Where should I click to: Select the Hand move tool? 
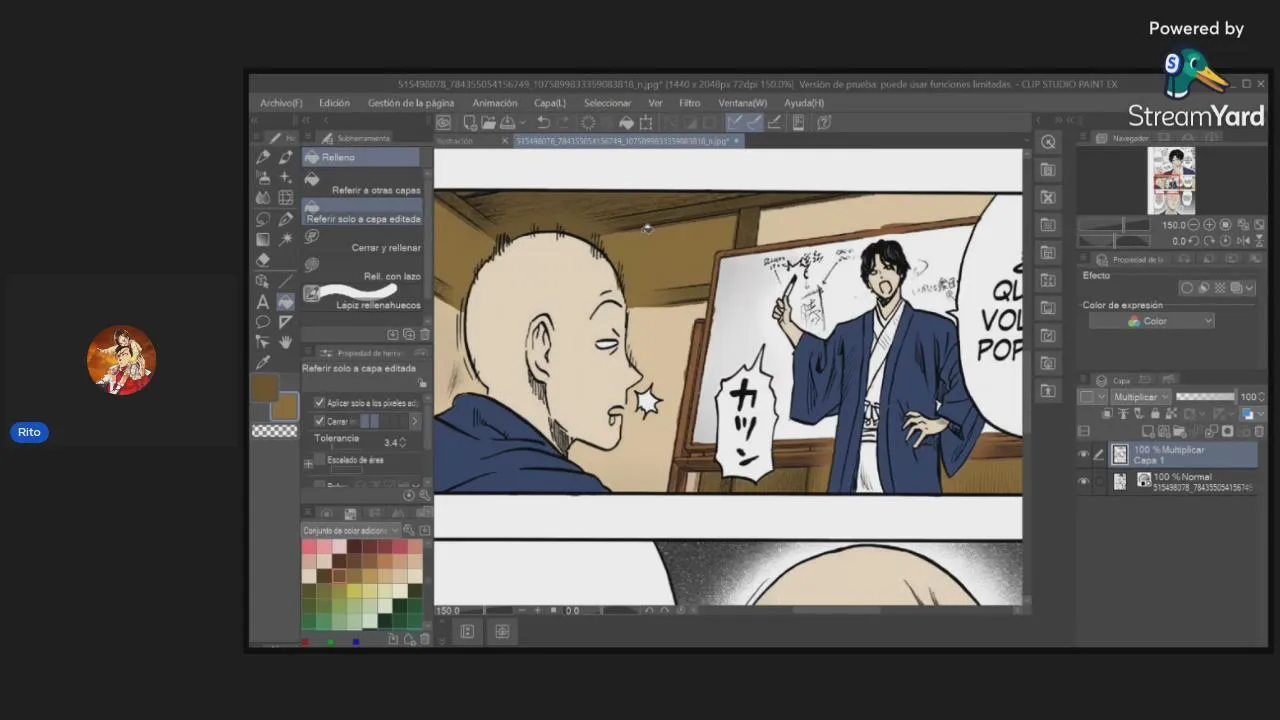click(285, 342)
